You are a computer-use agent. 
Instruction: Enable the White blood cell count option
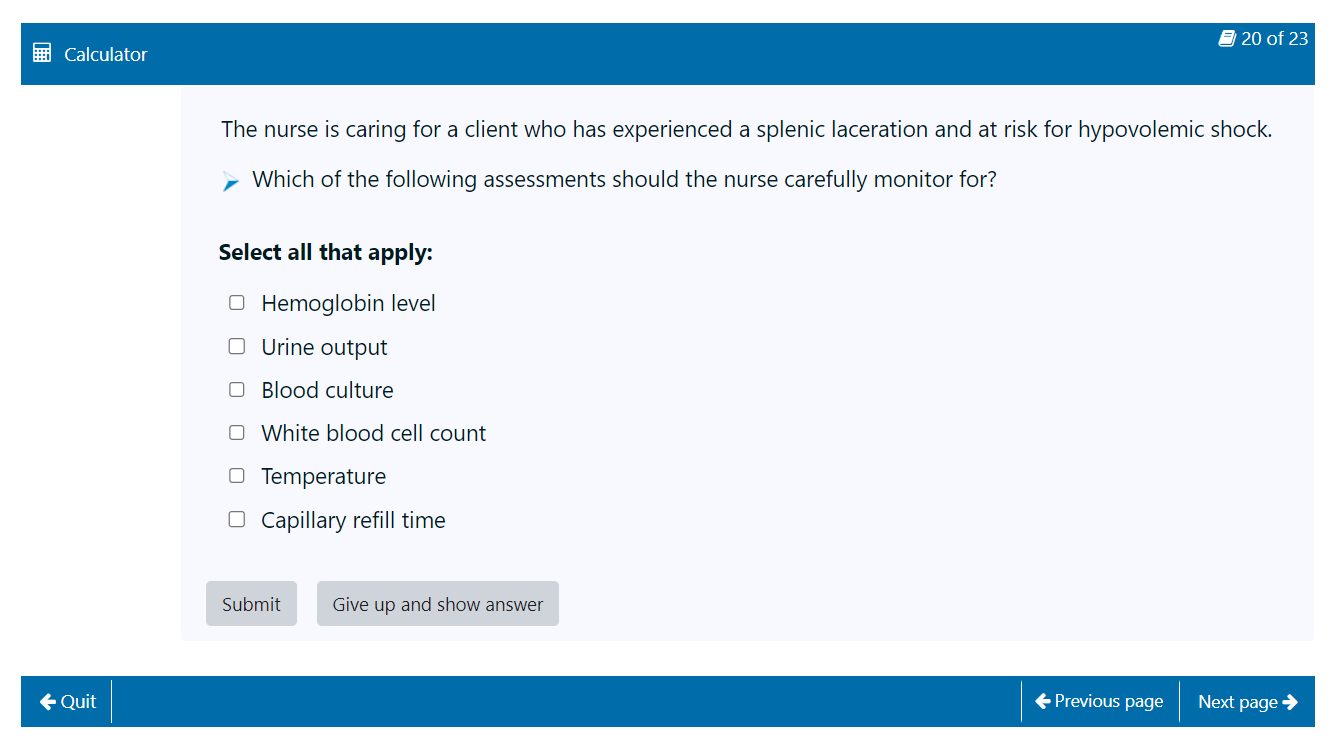point(237,433)
